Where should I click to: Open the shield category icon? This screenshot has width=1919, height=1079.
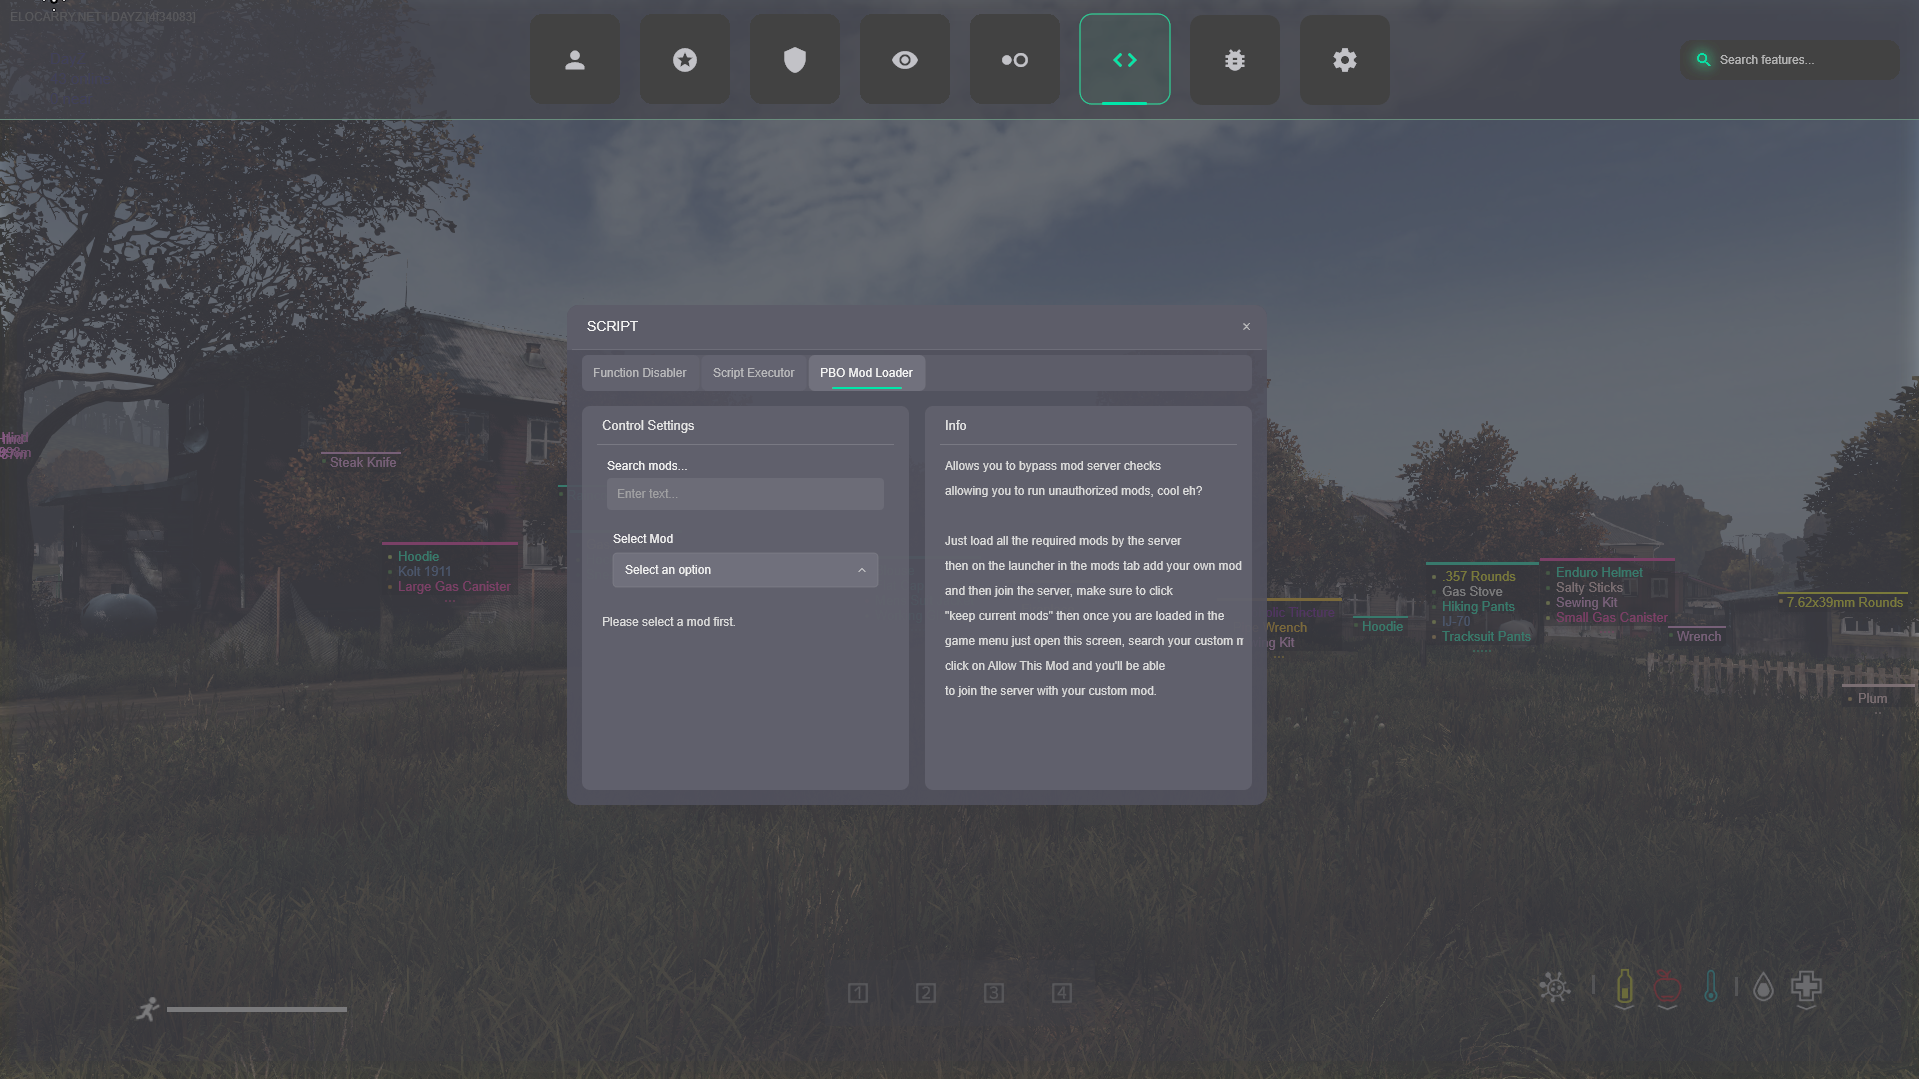coord(794,60)
